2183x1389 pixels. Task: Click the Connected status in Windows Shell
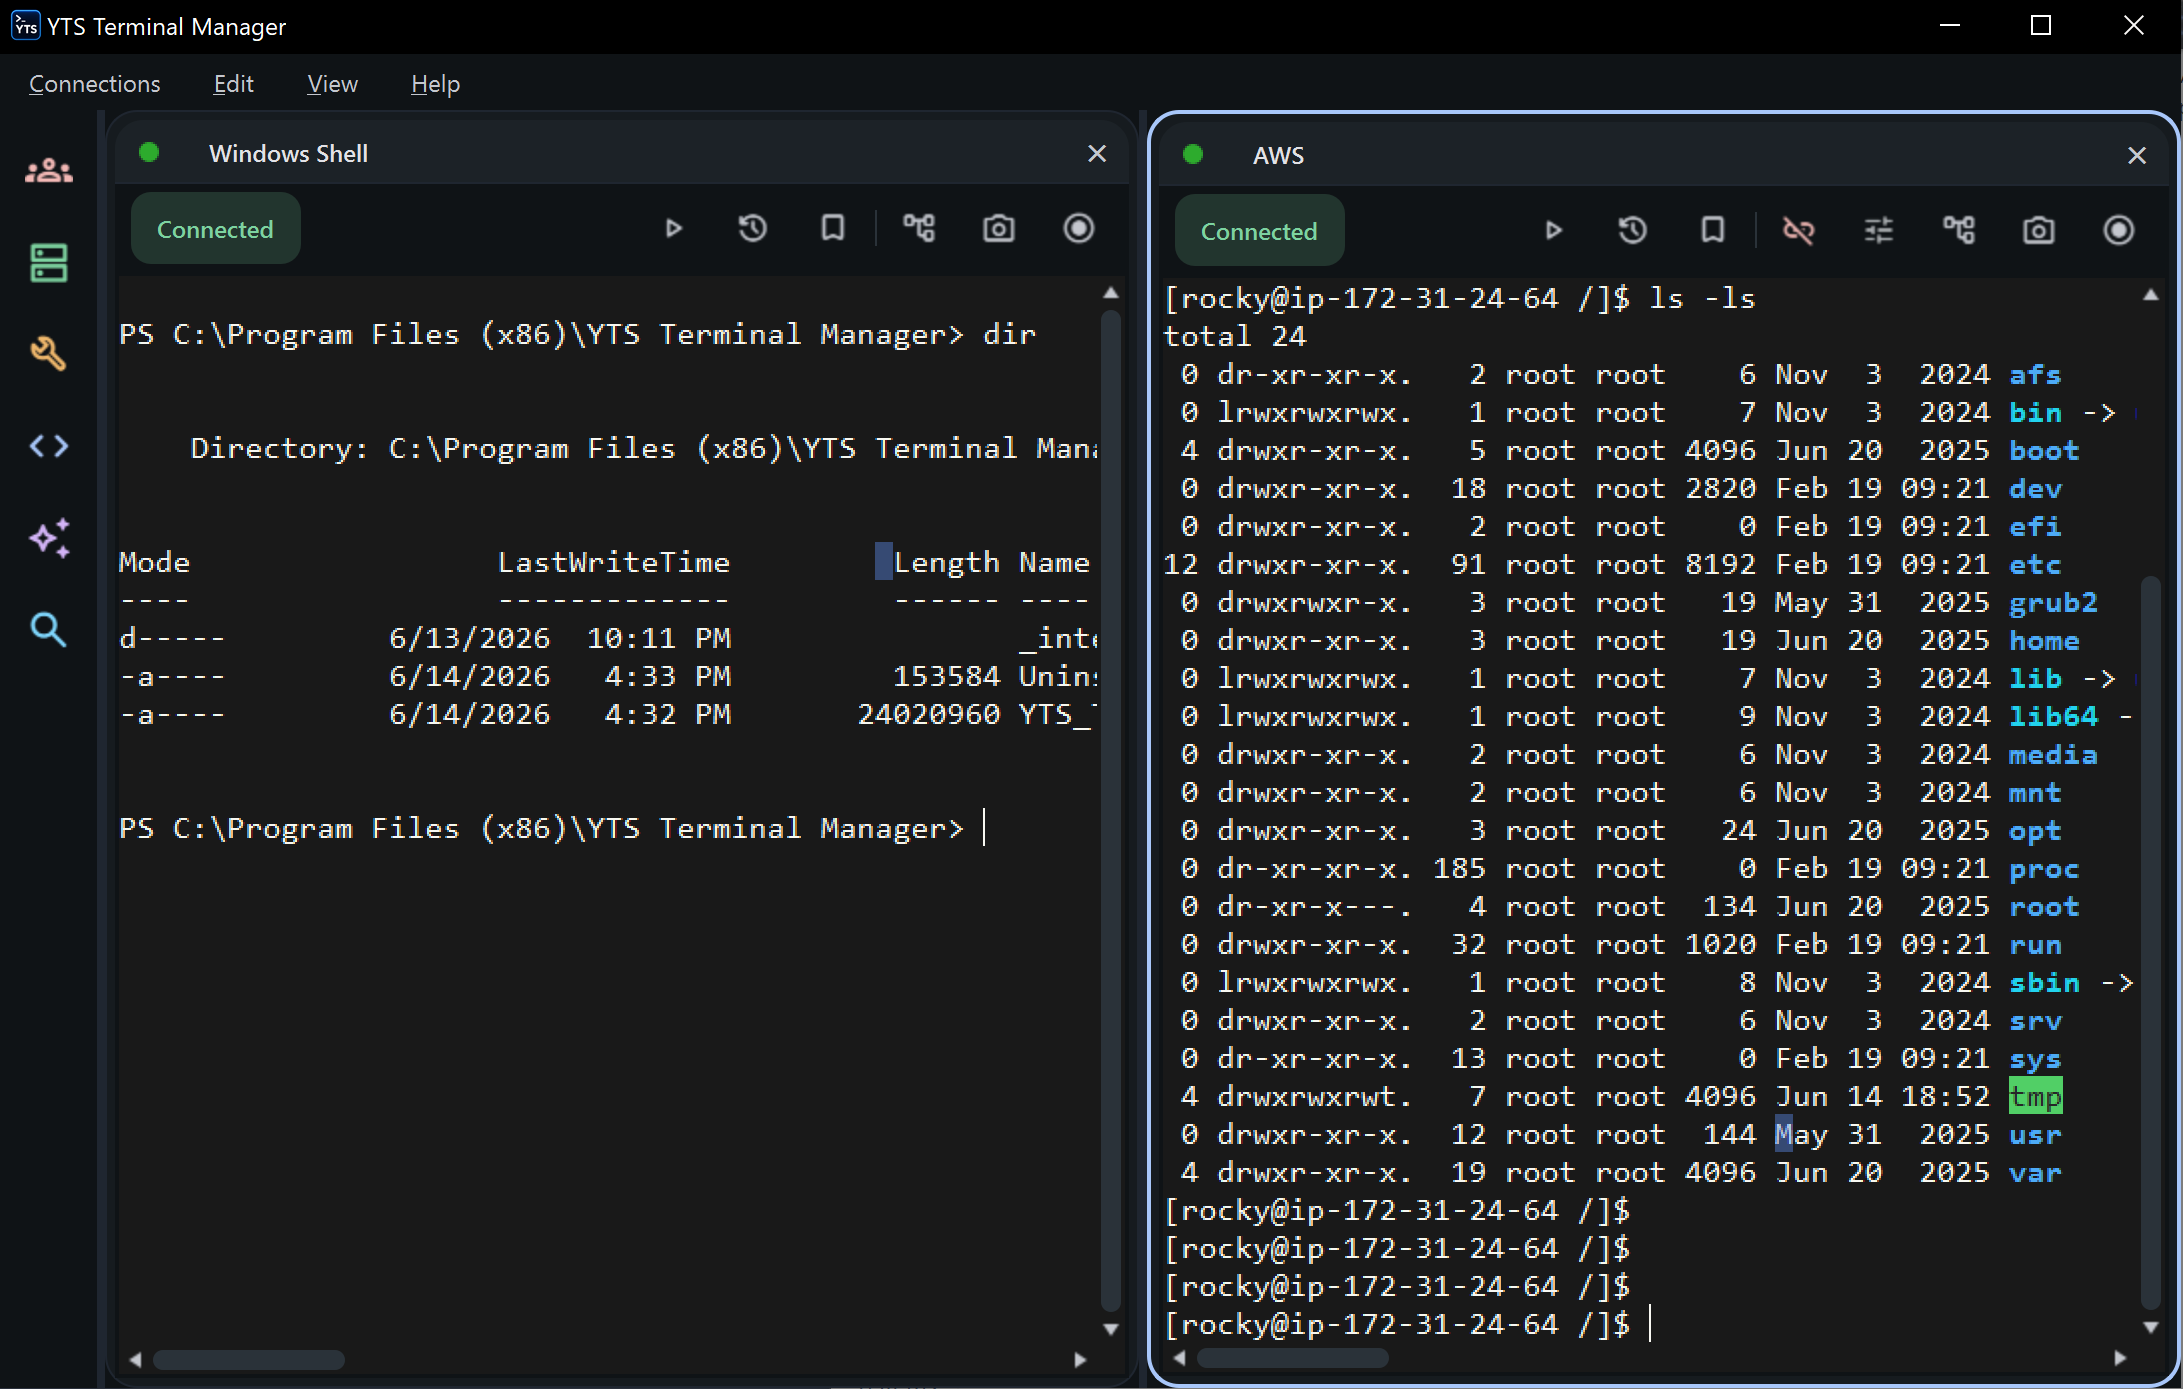click(215, 229)
